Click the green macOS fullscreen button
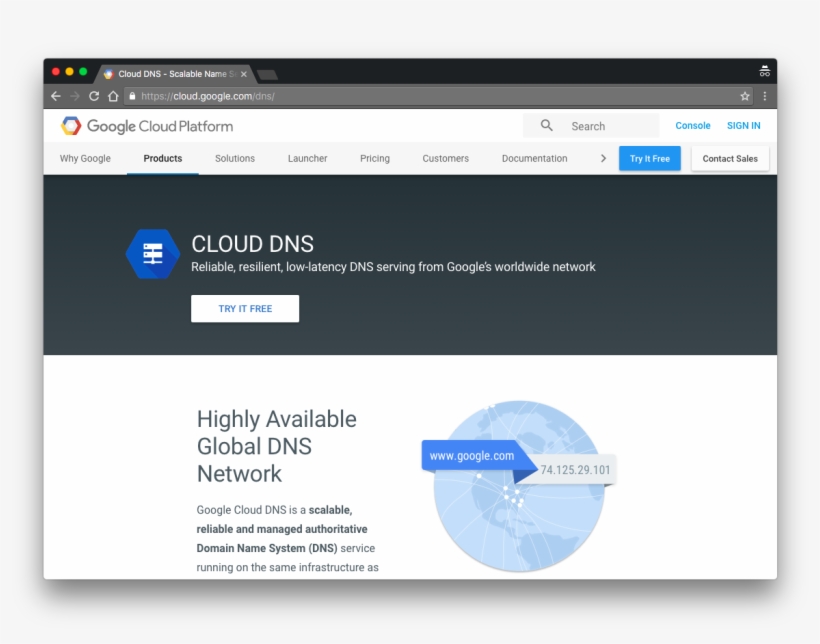Screen dimensions: 820x644 (x=83, y=72)
